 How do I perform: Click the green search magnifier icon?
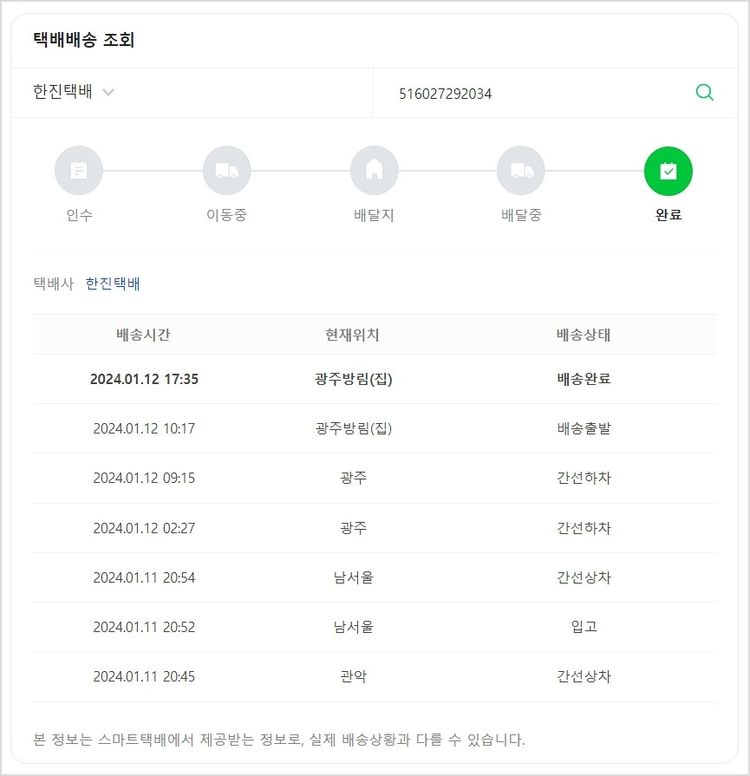704,93
